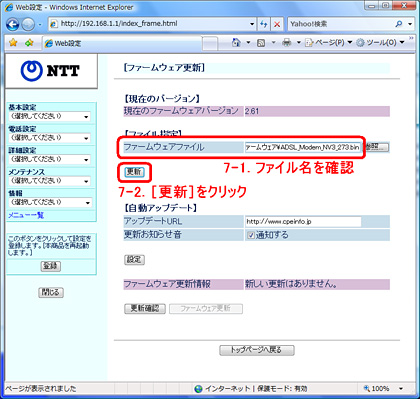Screen dimensions: 420x399
Task: Click the Home icon in toolbar
Action: [236, 43]
